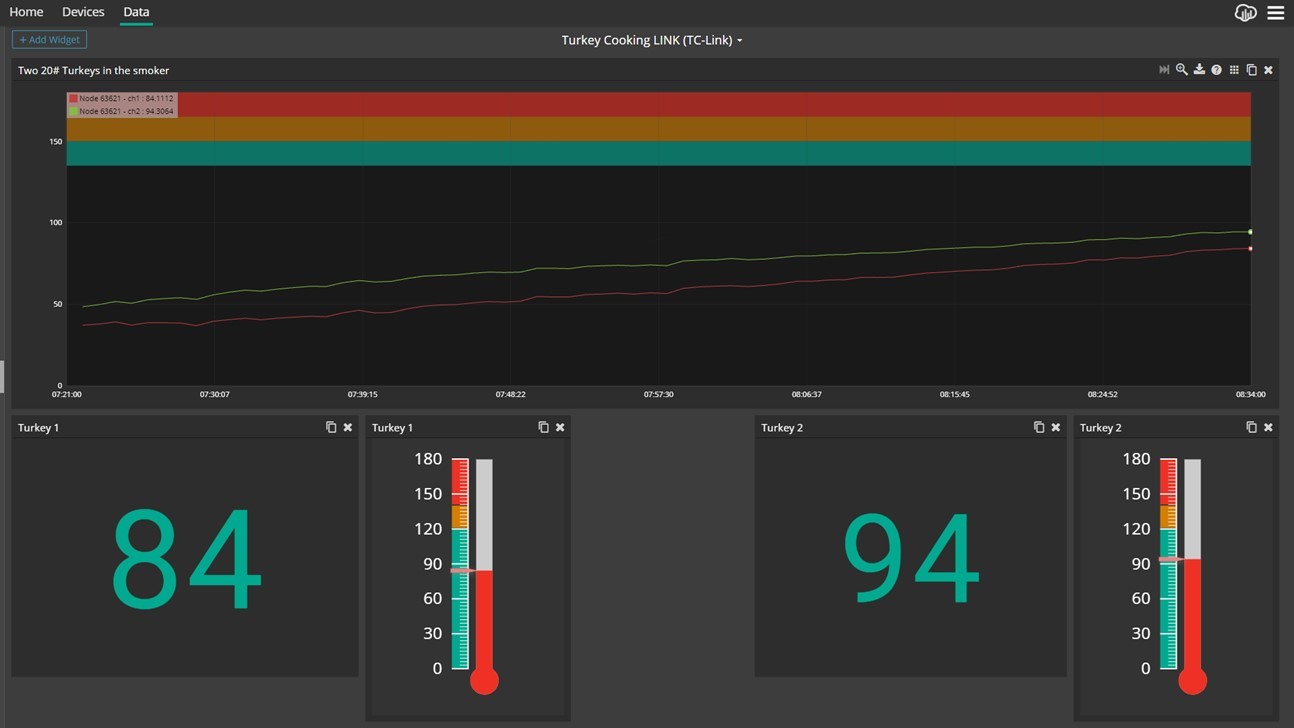The width and height of the screenshot is (1294, 728).
Task: Jump chart to latest data icon
Action: 1164,70
